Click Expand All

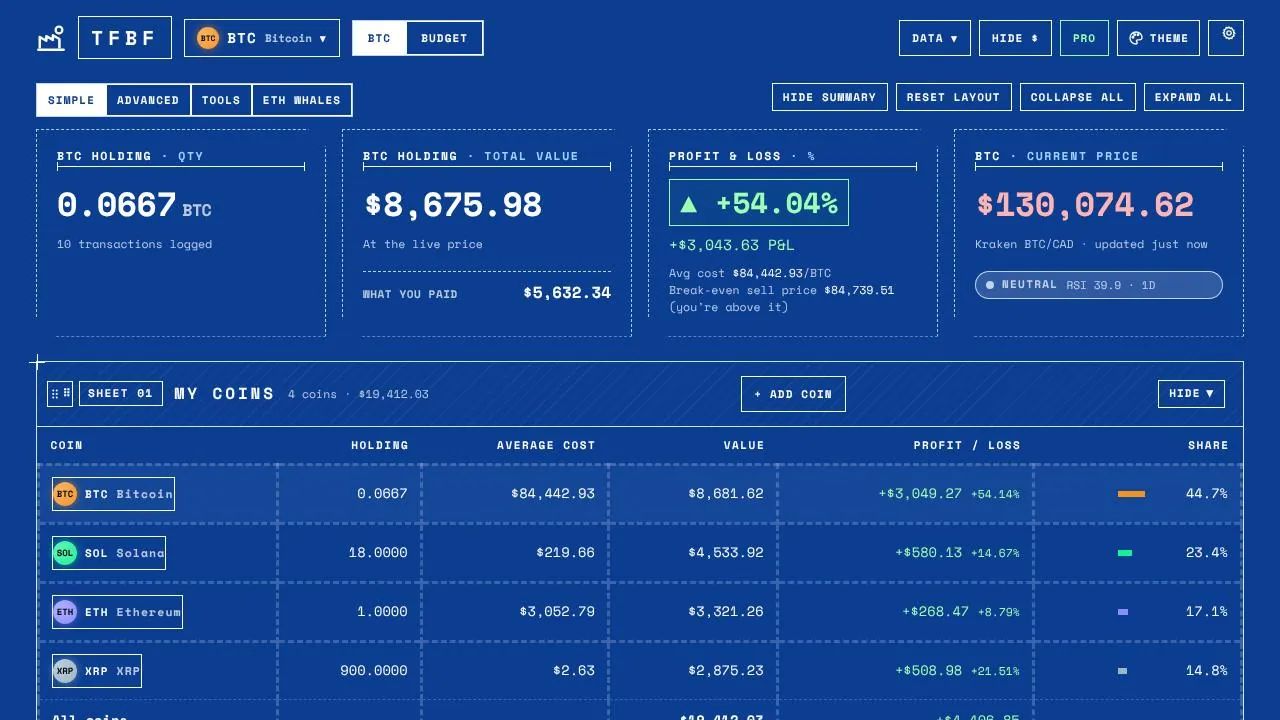(x=1193, y=97)
